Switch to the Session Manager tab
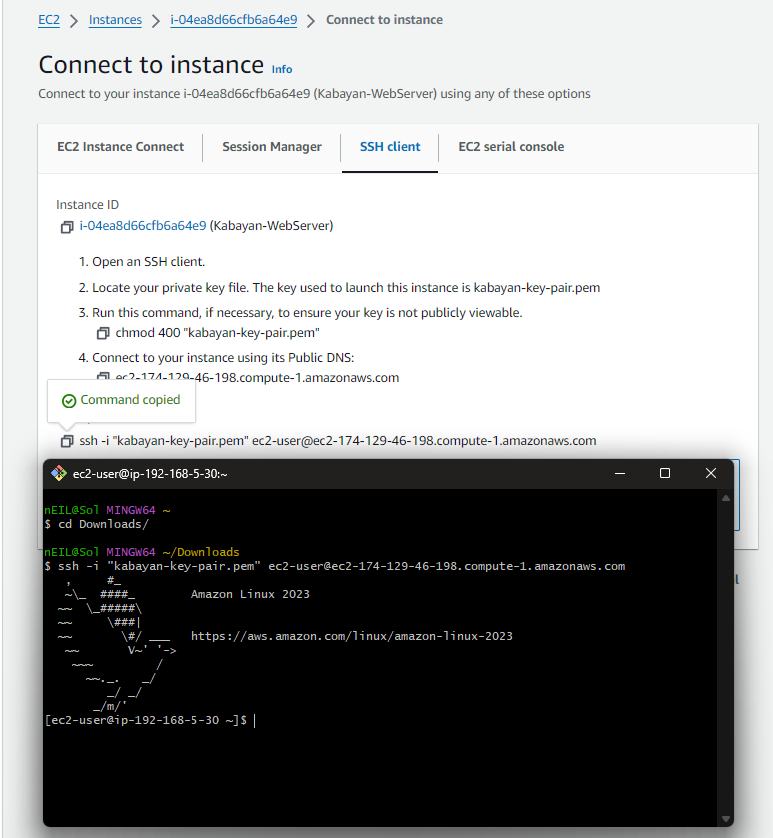This screenshot has width=773, height=838. tap(271, 146)
